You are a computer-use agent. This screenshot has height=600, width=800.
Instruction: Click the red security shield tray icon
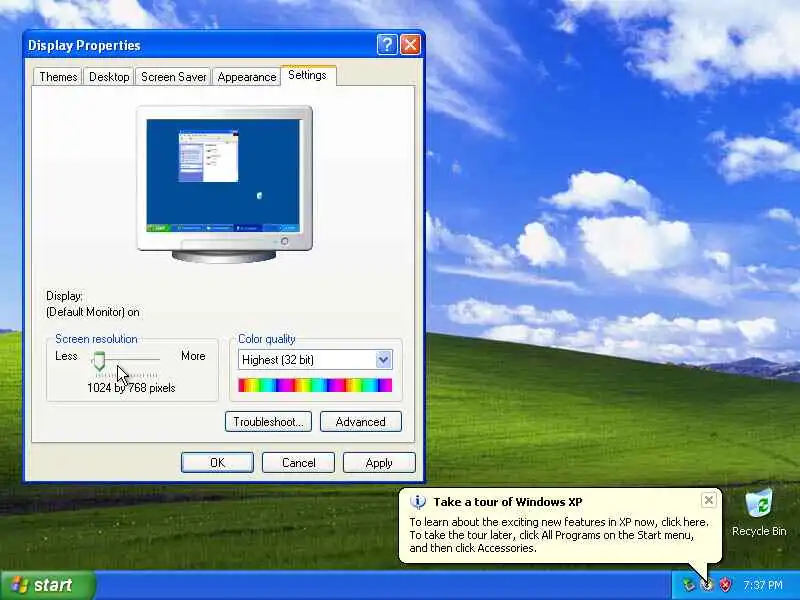coord(724,585)
